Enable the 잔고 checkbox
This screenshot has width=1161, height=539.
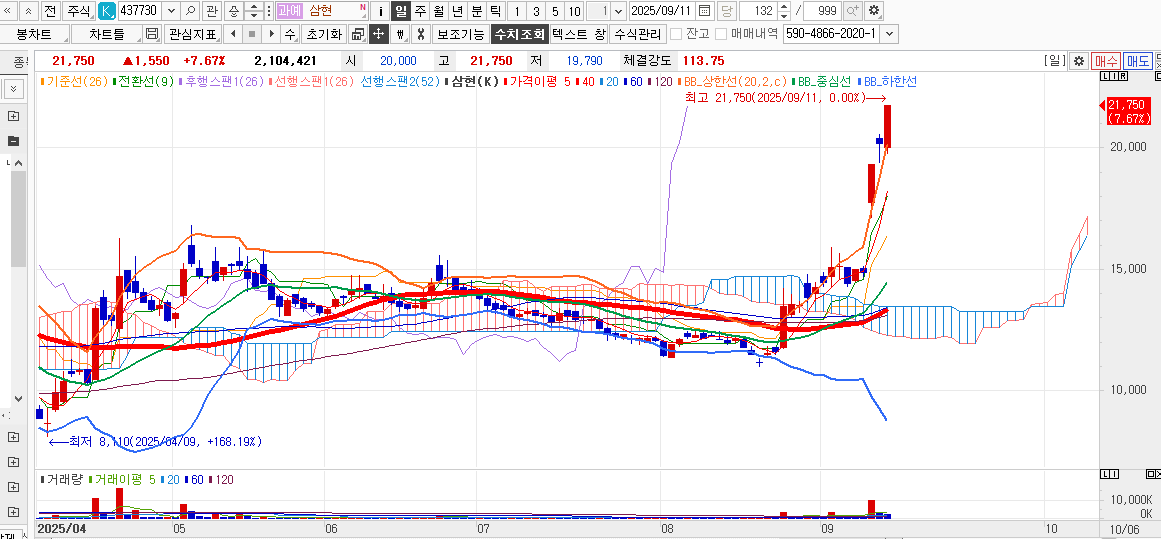[676, 34]
